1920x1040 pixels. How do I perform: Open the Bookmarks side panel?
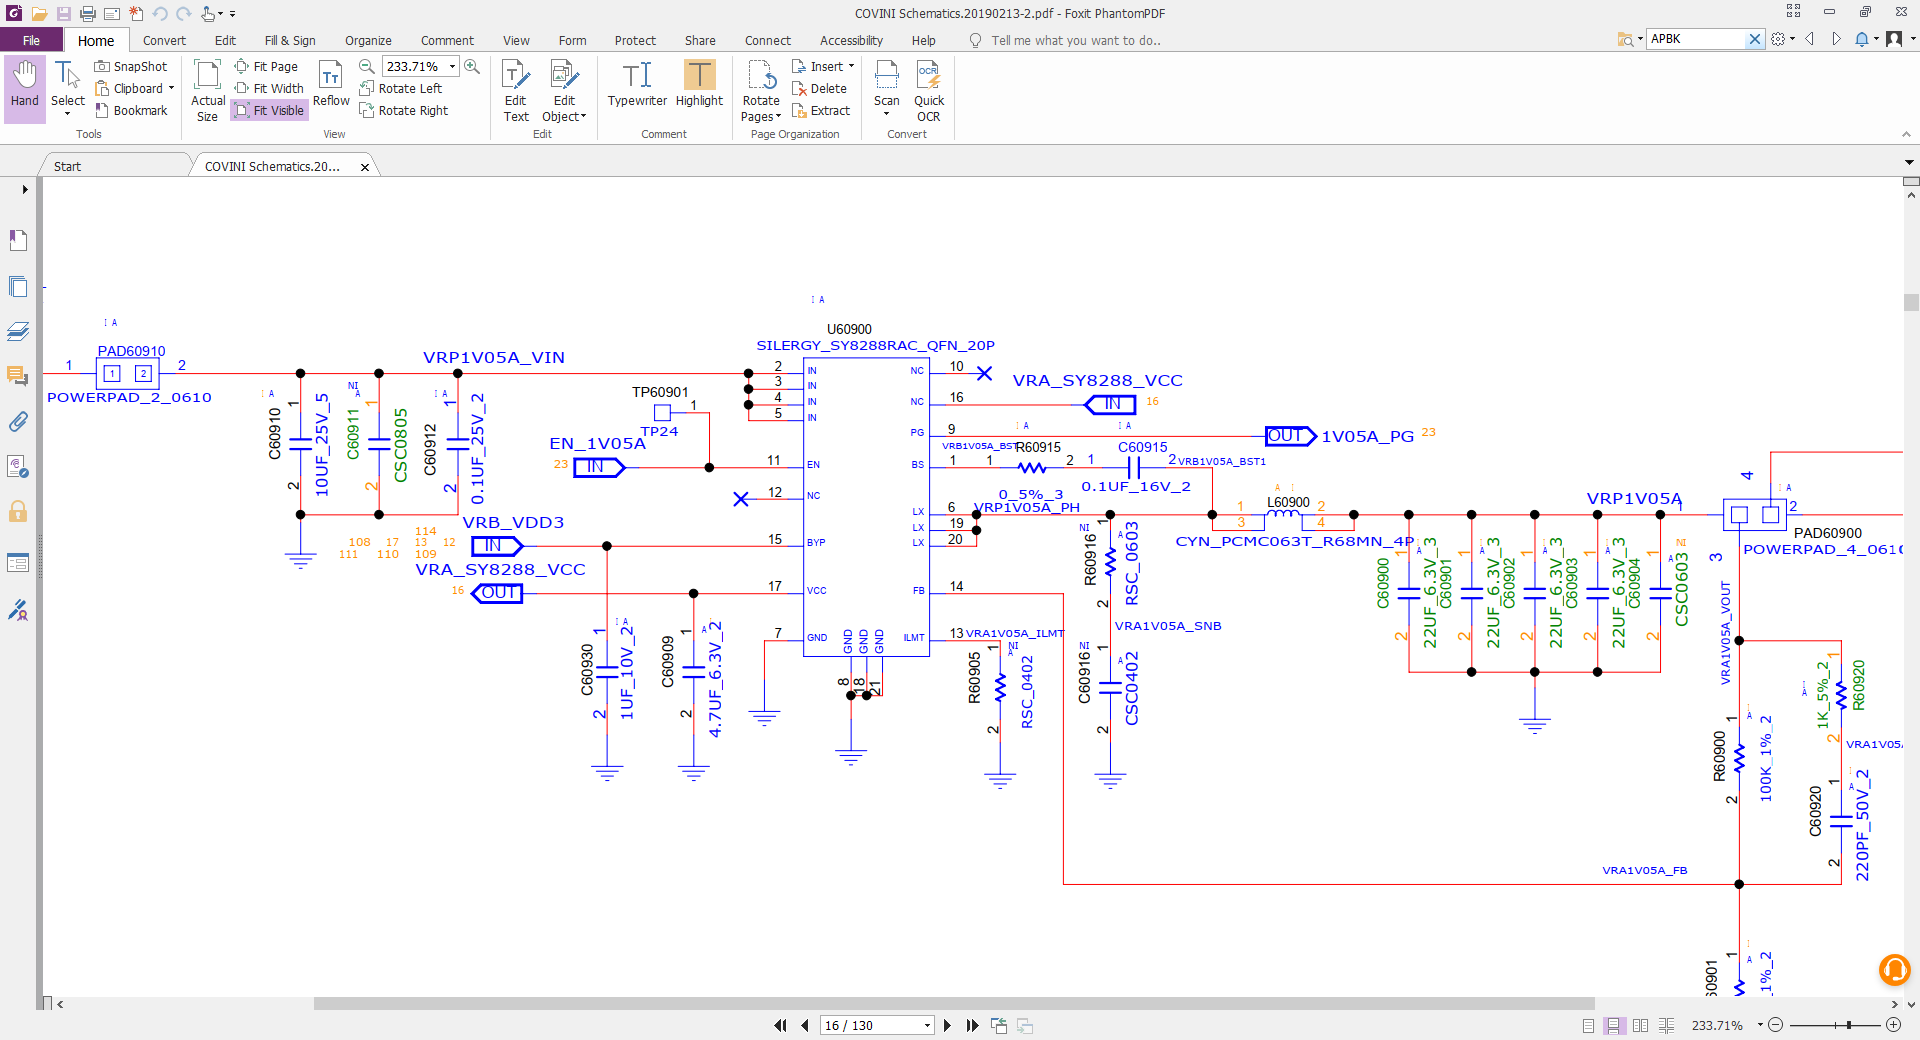18,240
